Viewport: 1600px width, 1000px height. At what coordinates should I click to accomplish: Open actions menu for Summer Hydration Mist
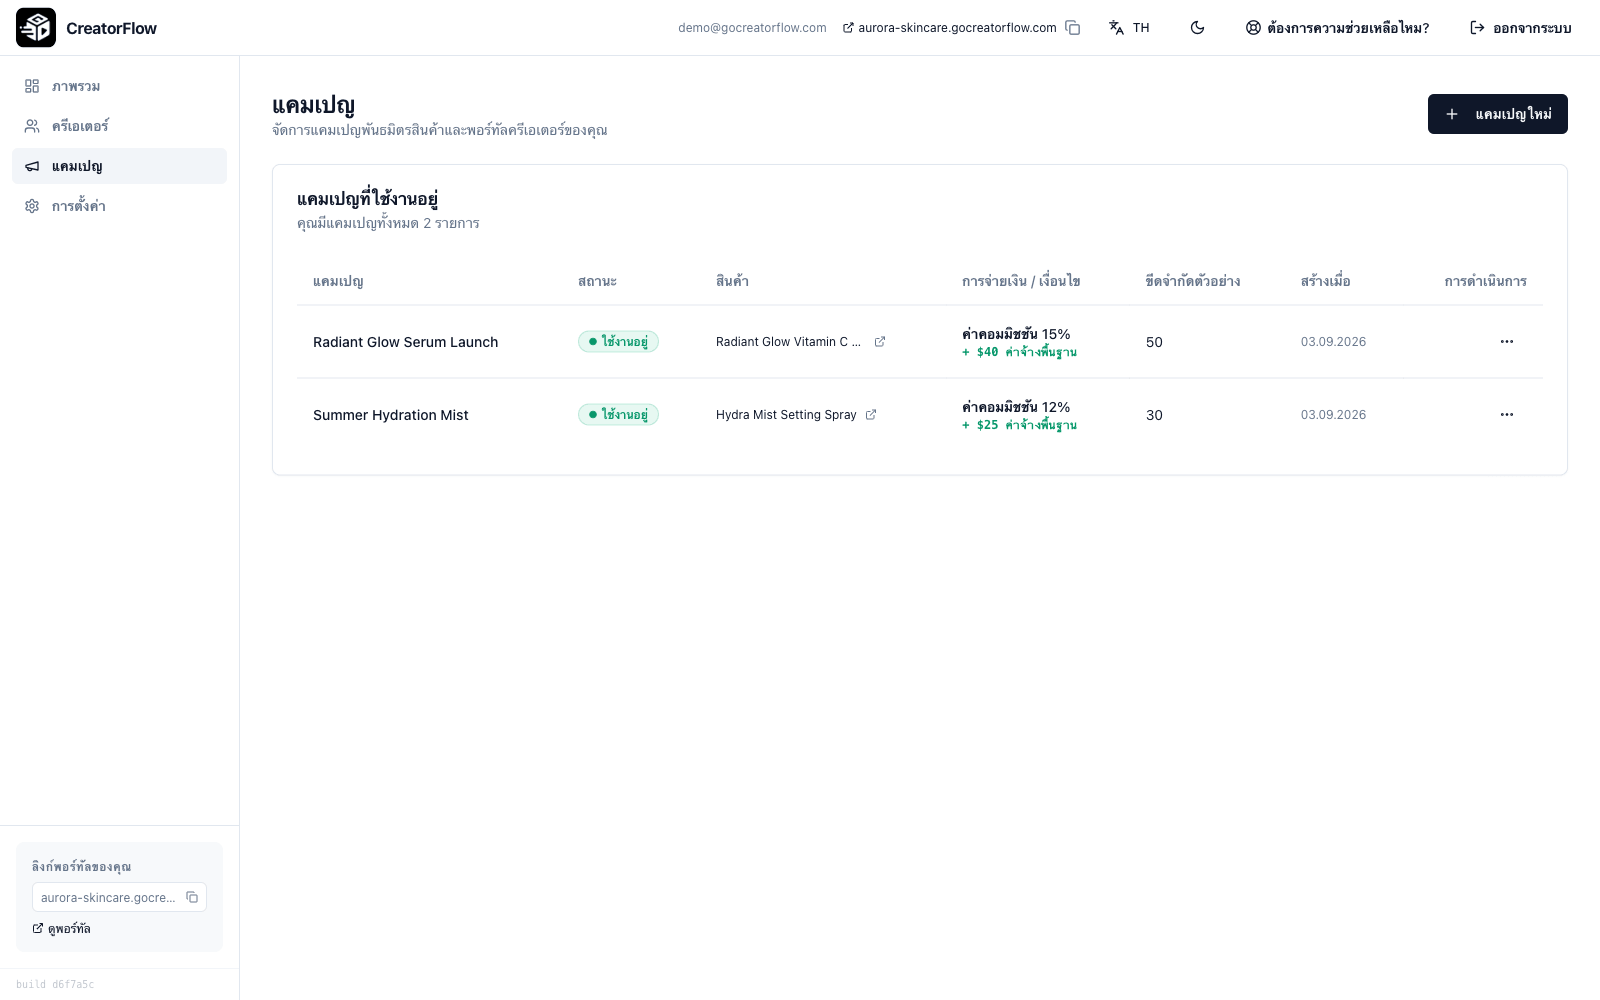pos(1506,415)
